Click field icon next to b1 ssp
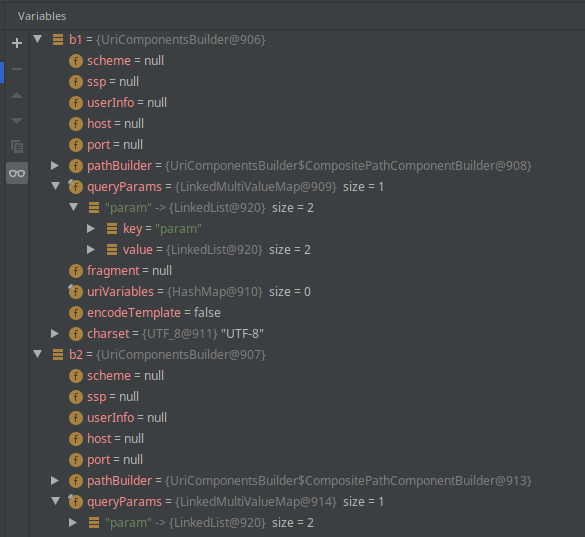Screen dimensions: 585x537 (x=76, y=82)
